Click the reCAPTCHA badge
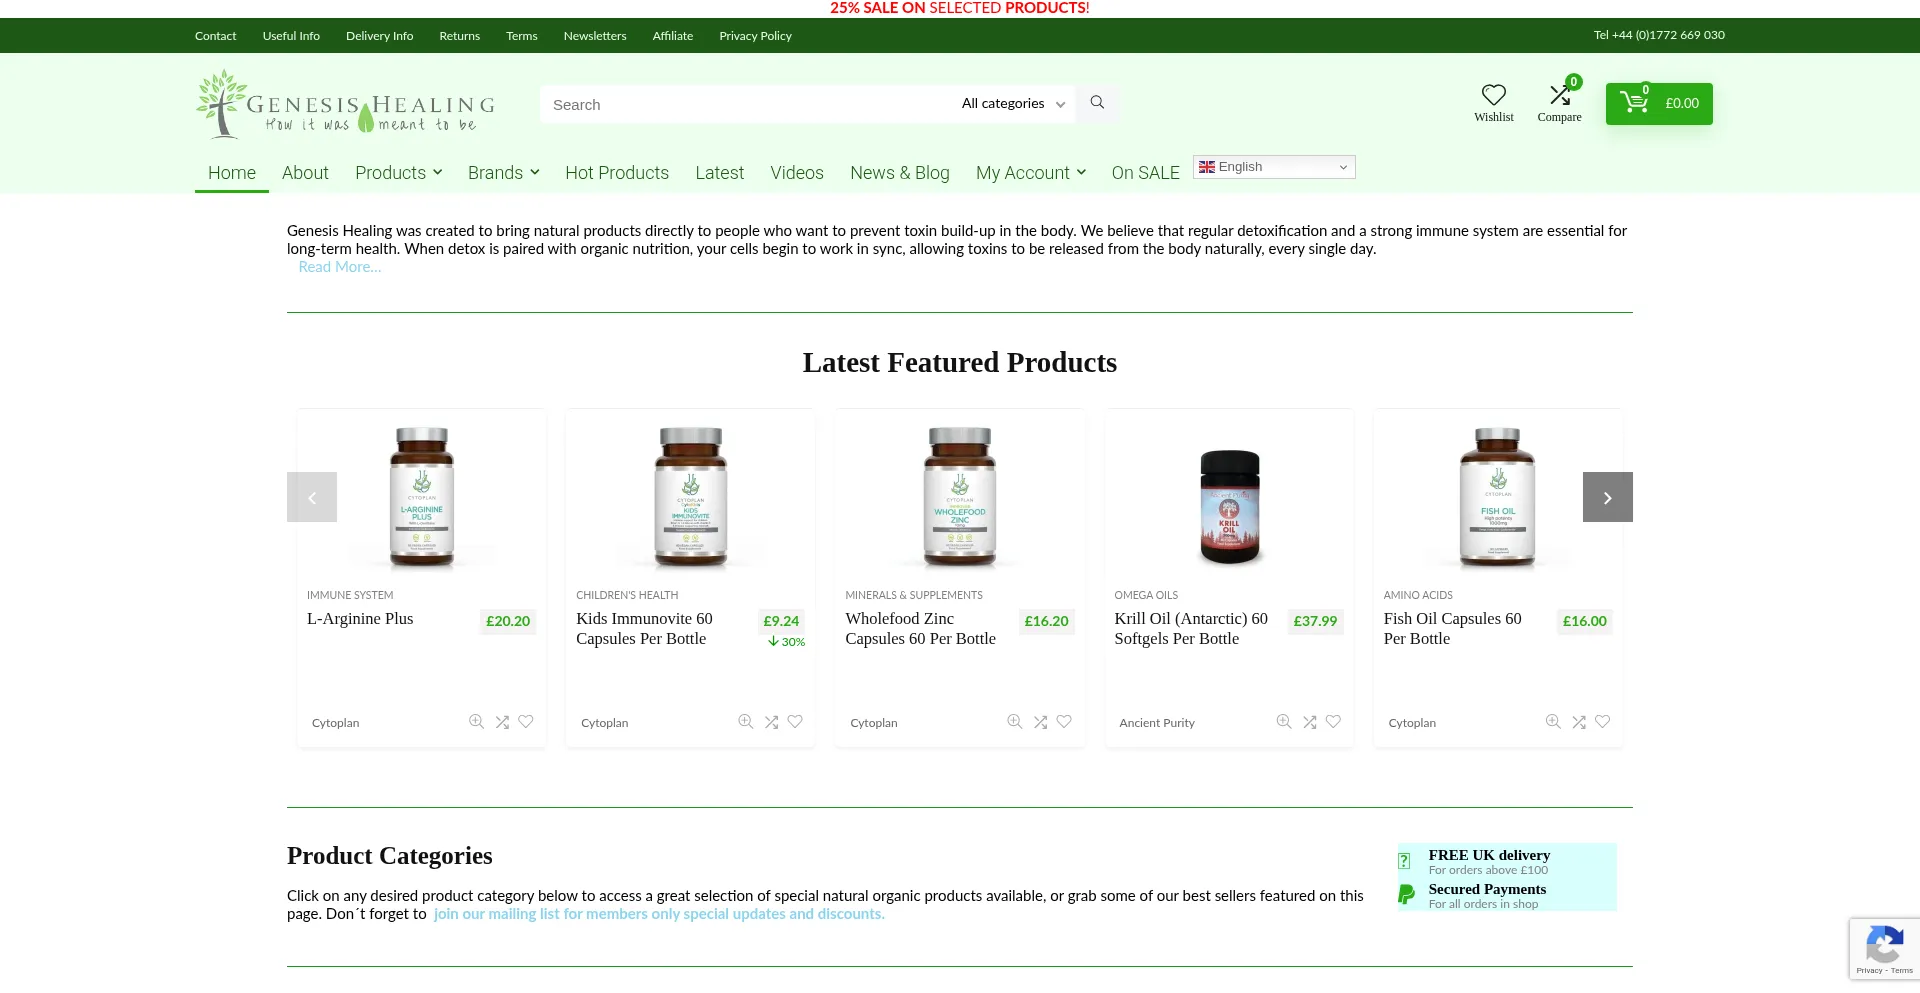 1885,949
